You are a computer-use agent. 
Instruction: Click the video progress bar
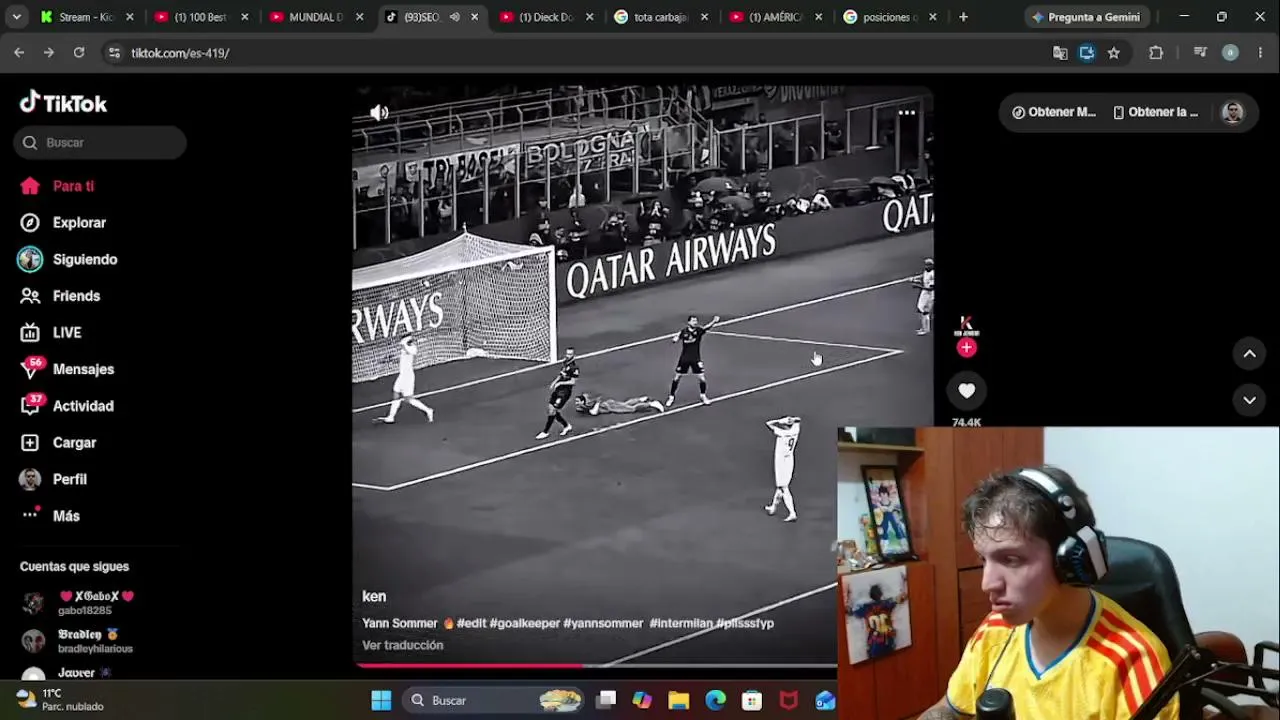pyautogui.click(x=596, y=665)
